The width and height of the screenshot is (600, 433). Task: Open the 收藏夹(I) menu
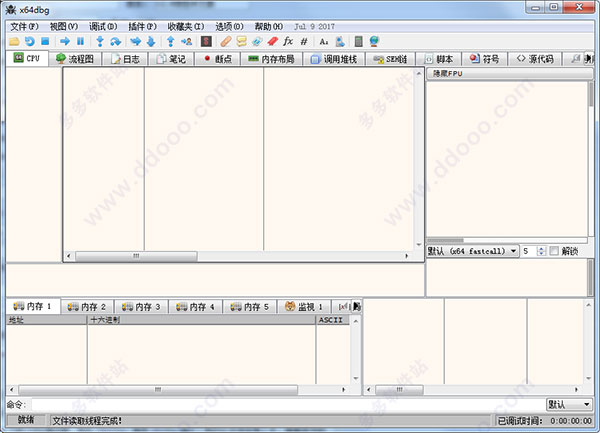[x=186, y=26]
